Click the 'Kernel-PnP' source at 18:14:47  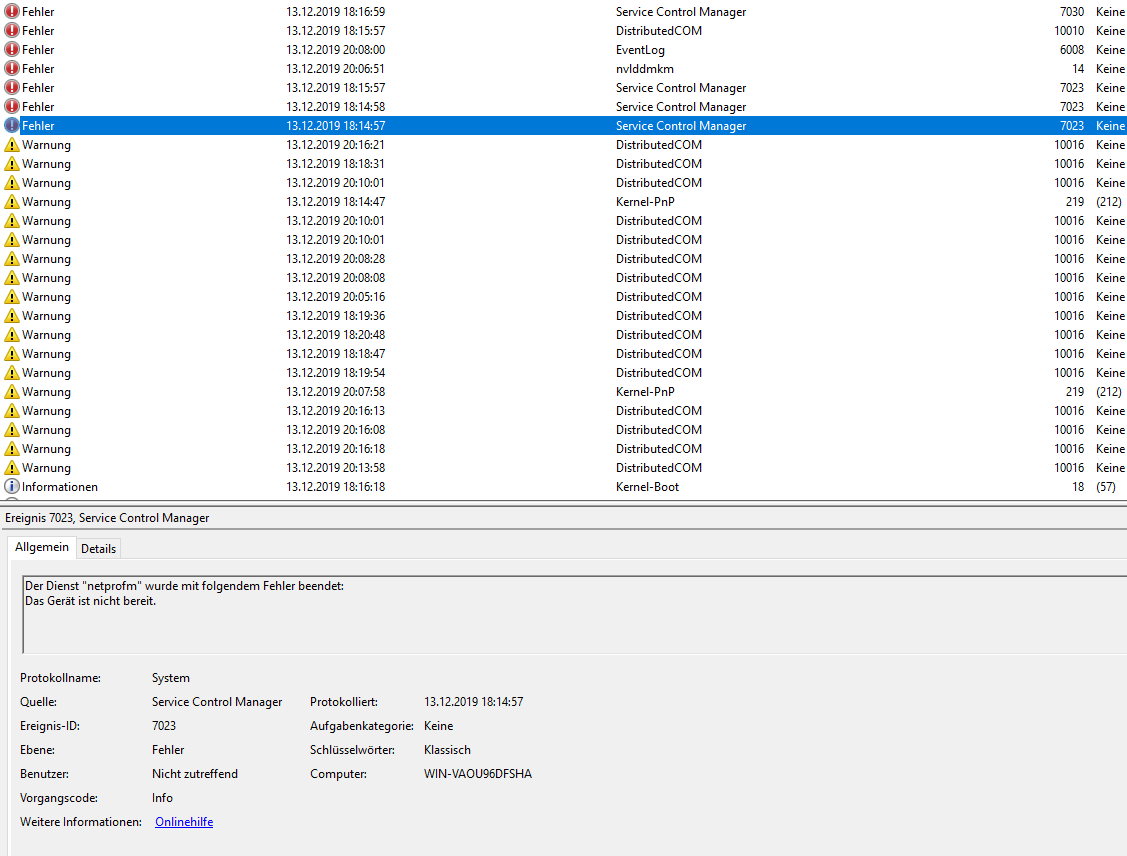click(x=645, y=201)
